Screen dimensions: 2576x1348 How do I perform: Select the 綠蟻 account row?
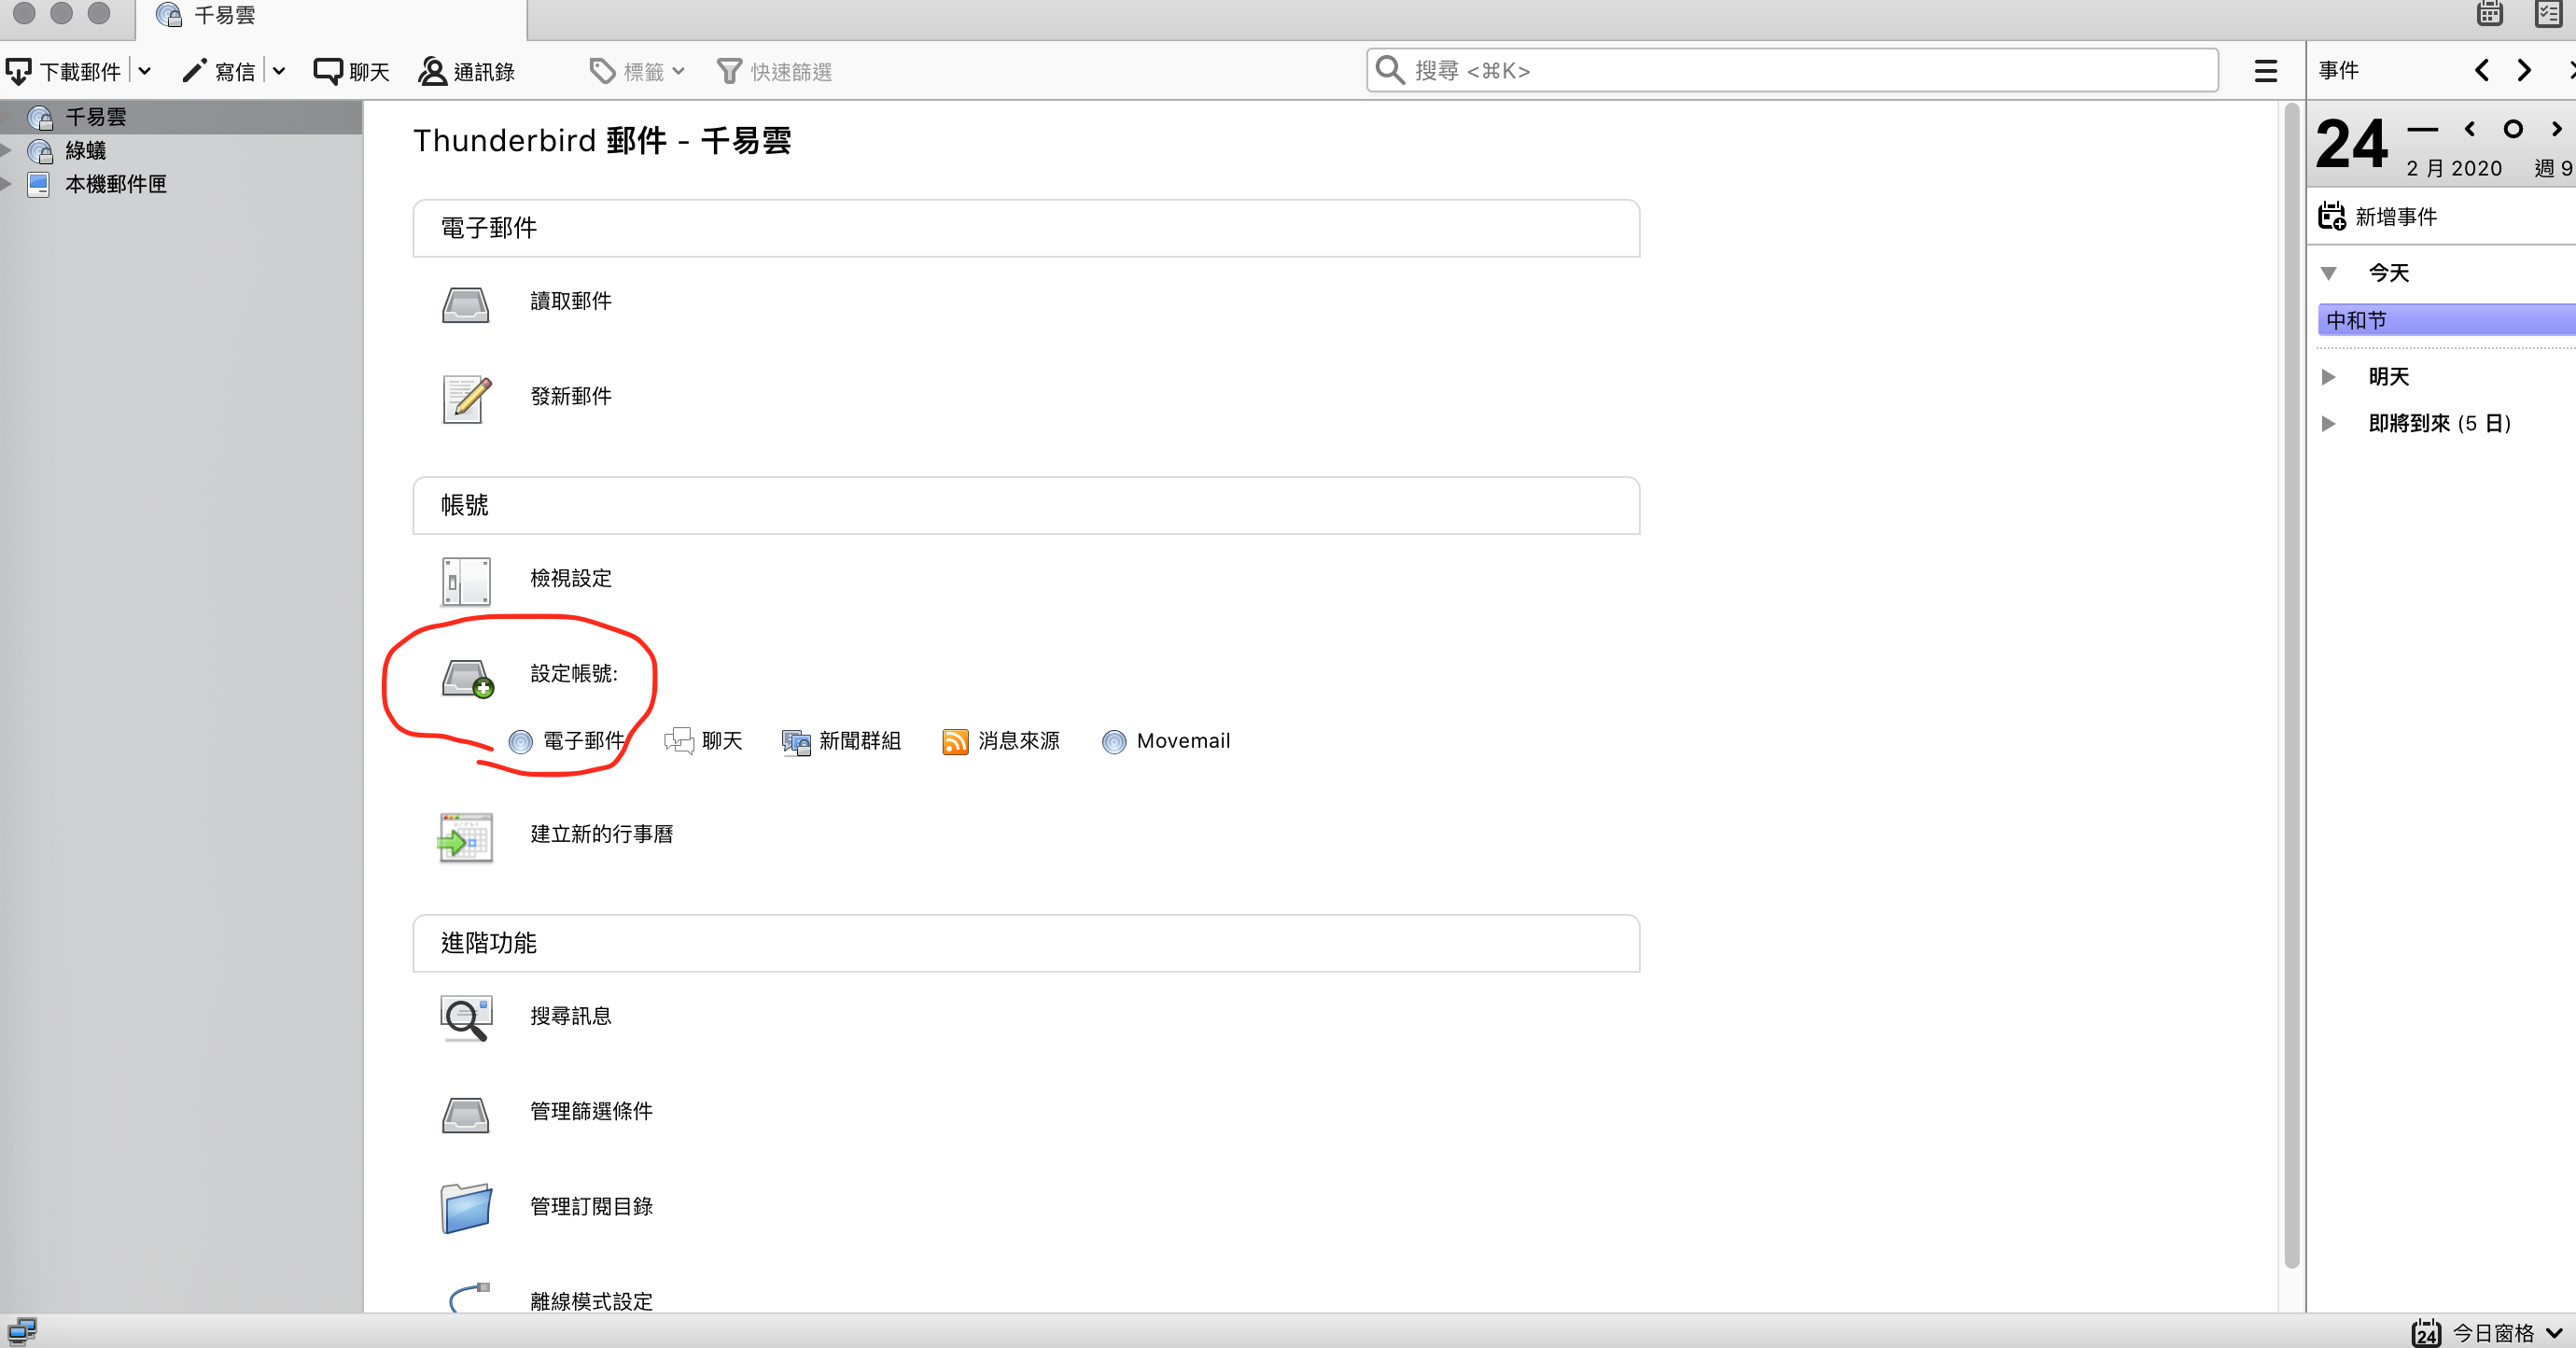(x=181, y=151)
